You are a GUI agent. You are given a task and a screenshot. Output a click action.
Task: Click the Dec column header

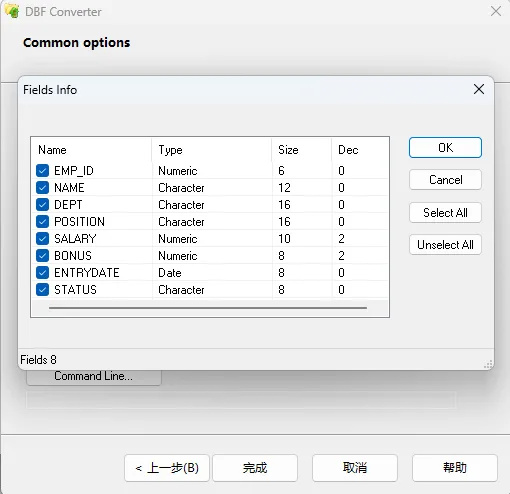(x=360, y=150)
